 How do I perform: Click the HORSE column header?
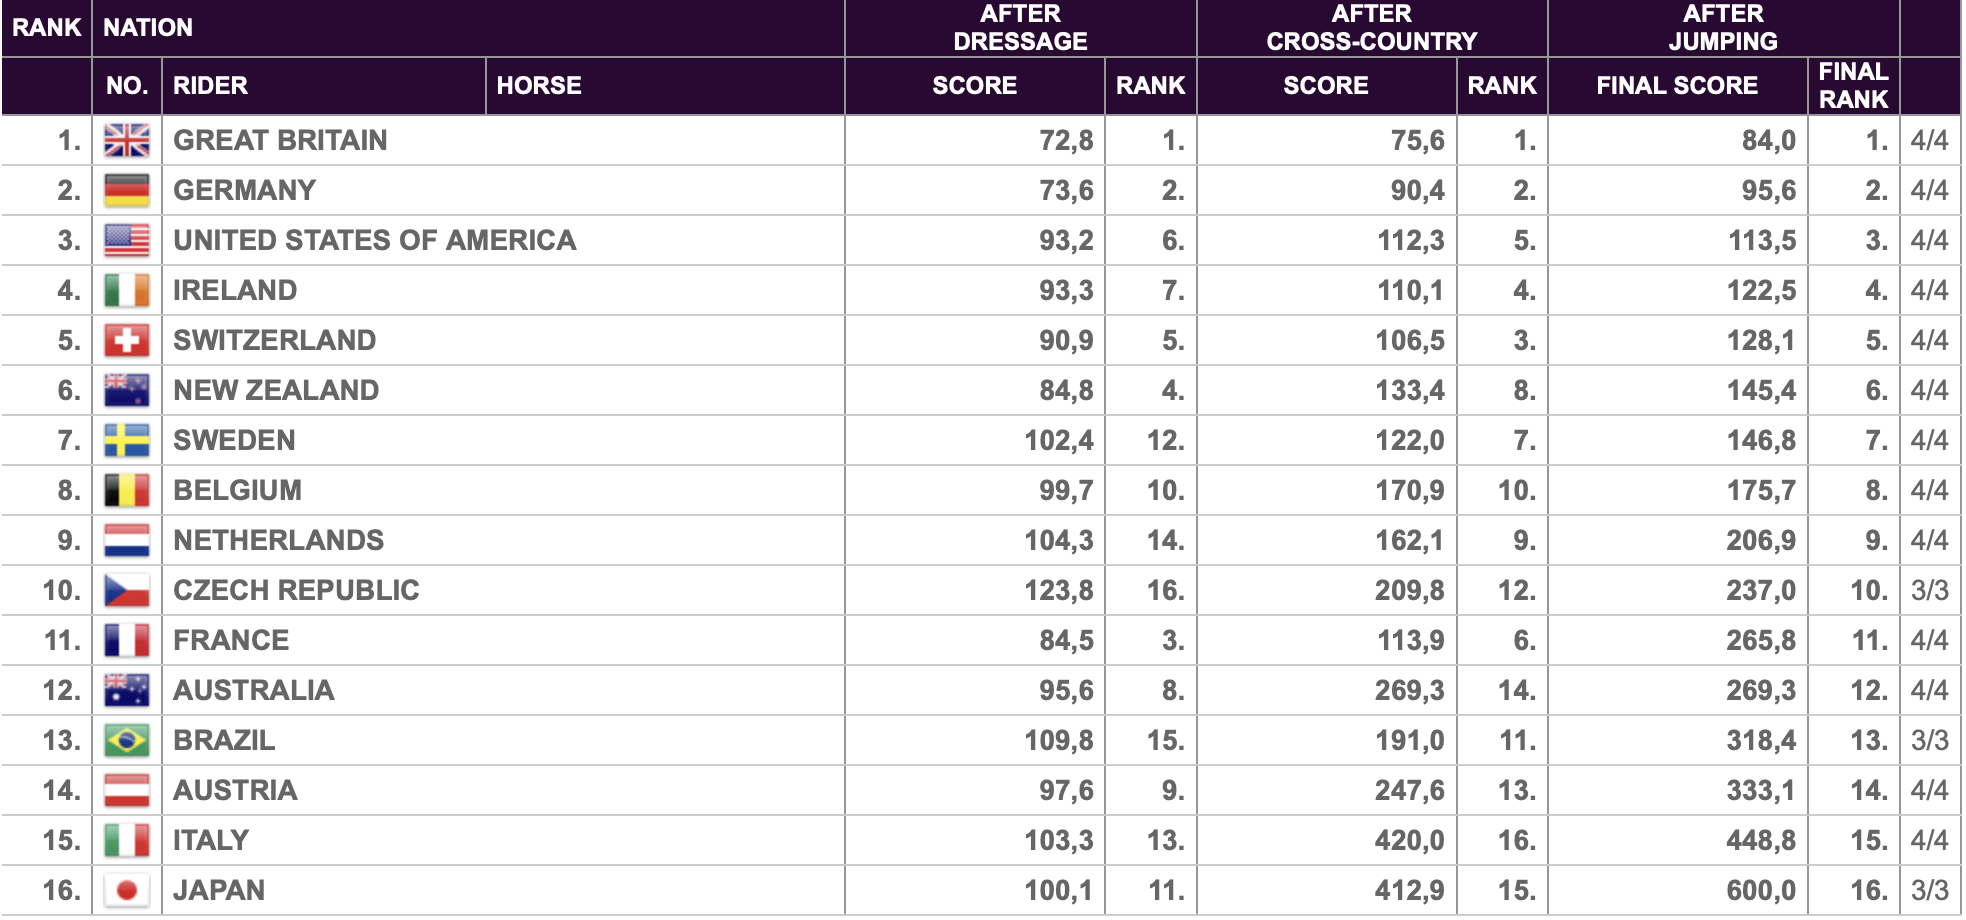coord(539,86)
